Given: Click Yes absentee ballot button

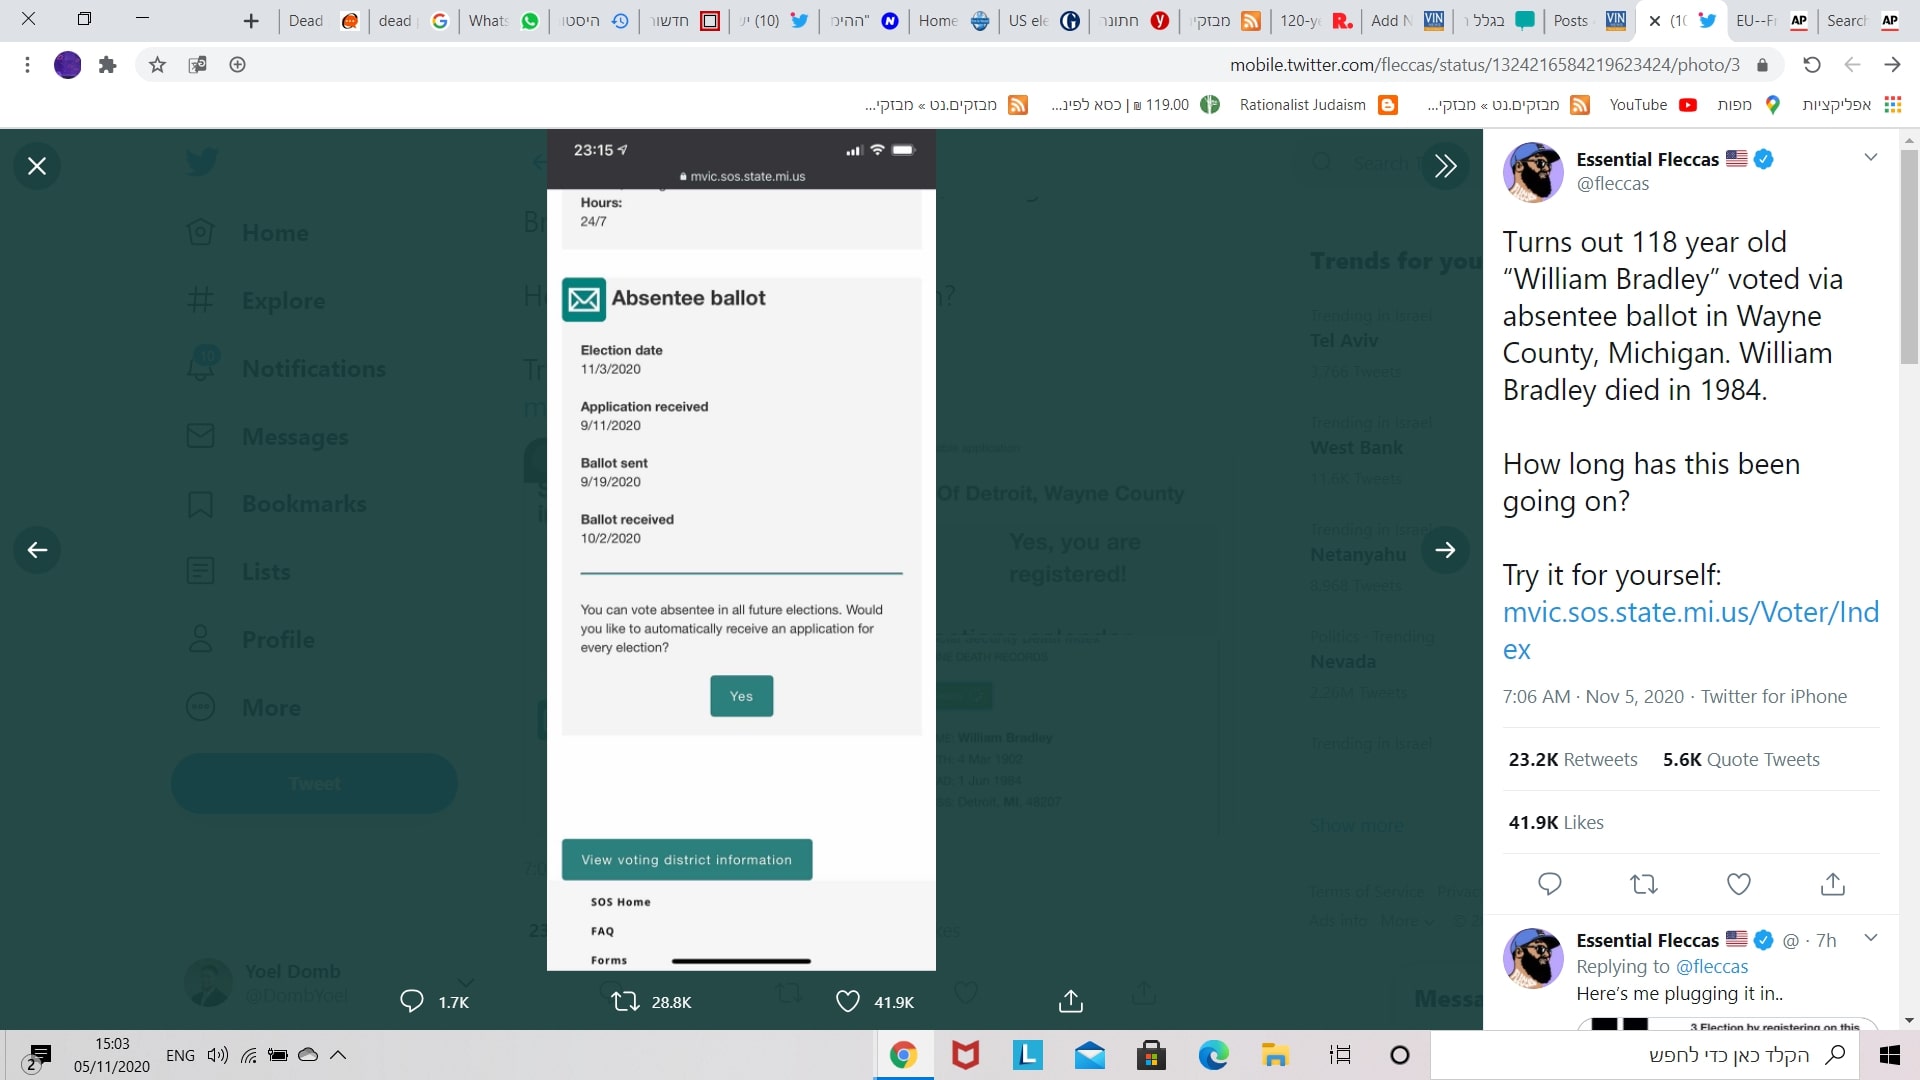Looking at the screenshot, I should (x=740, y=695).
